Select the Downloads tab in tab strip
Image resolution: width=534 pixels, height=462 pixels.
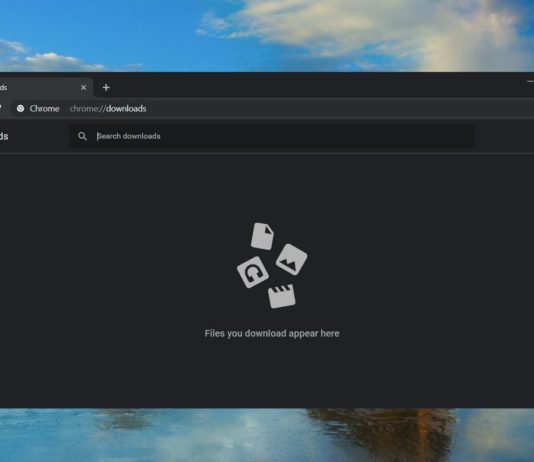pyautogui.click(x=46, y=87)
